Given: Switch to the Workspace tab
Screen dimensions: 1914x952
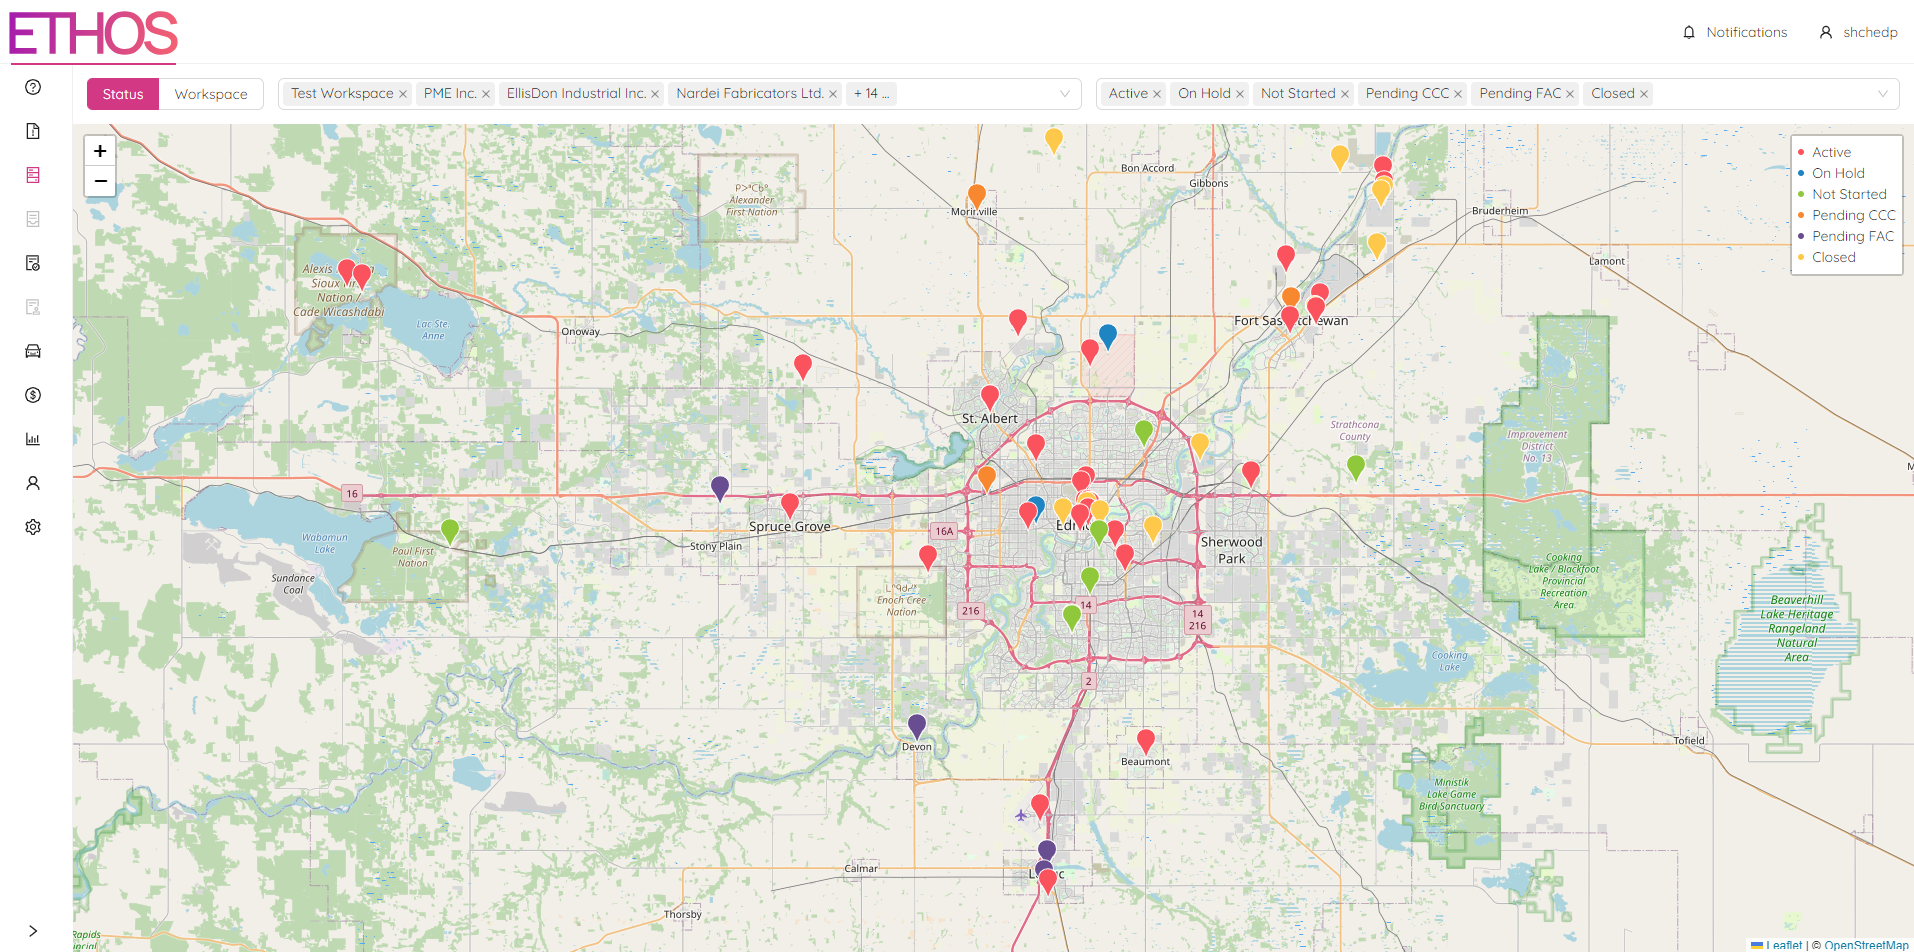Looking at the screenshot, I should pos(210,93).
